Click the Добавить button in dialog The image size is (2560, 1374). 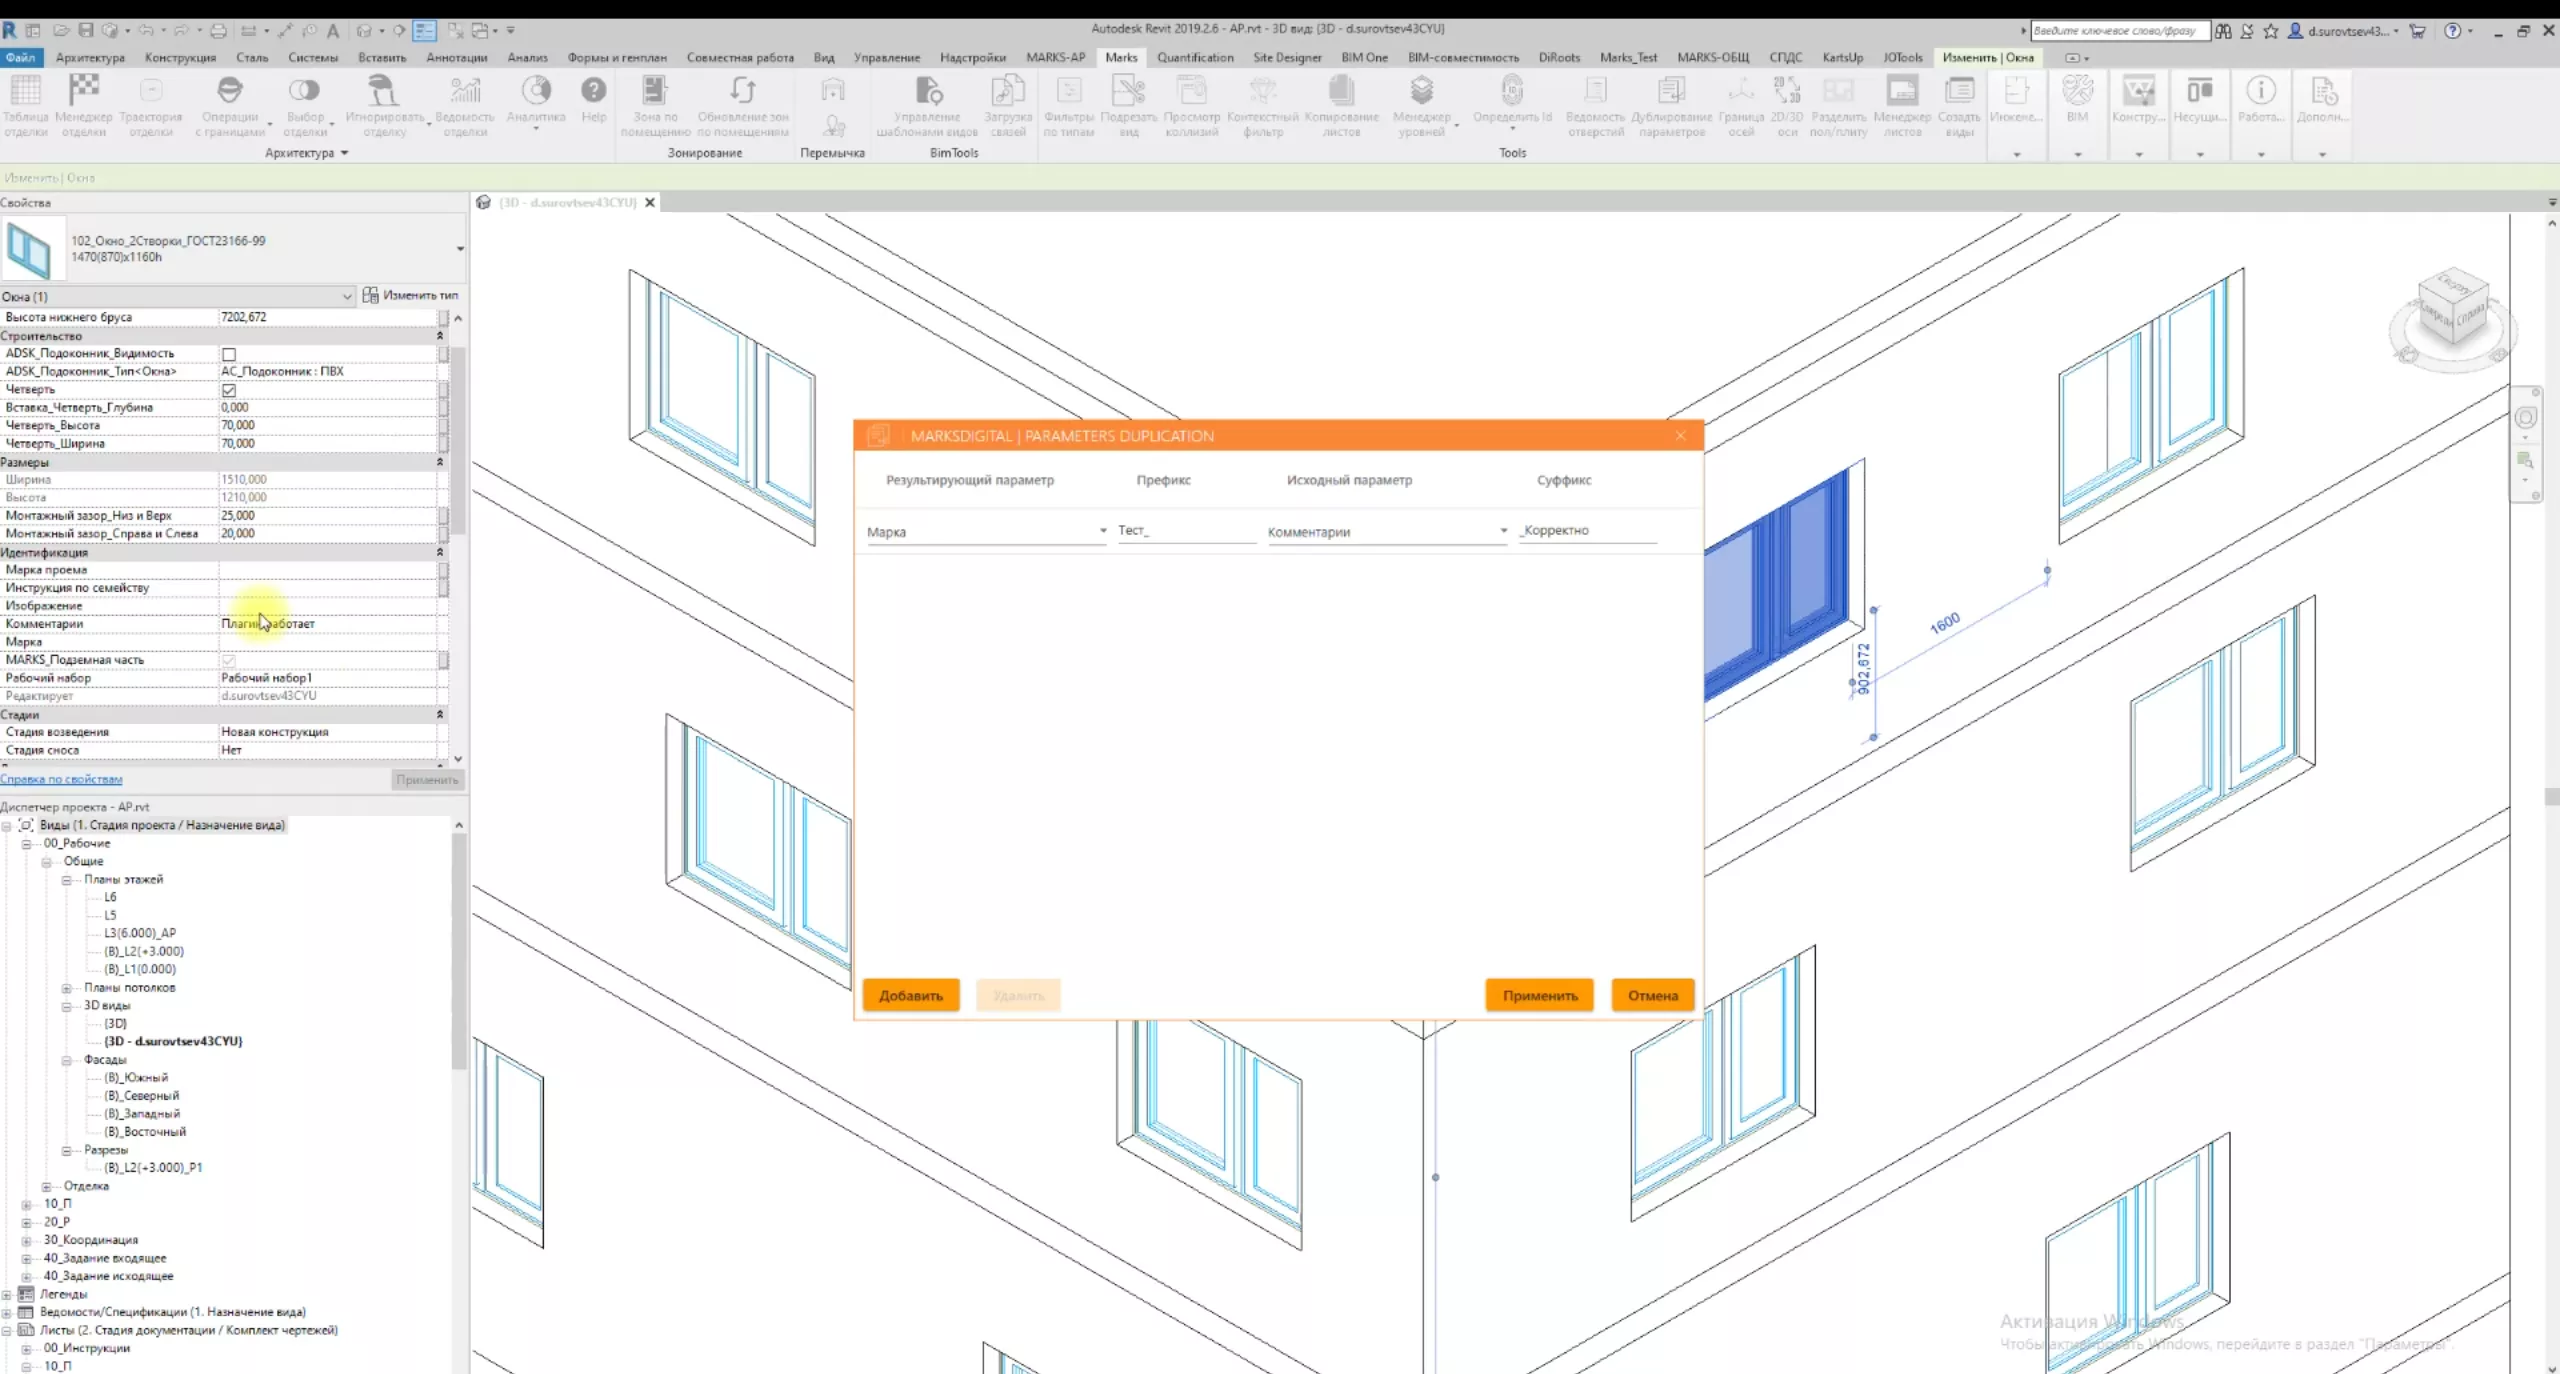click(x=910, y=995)
